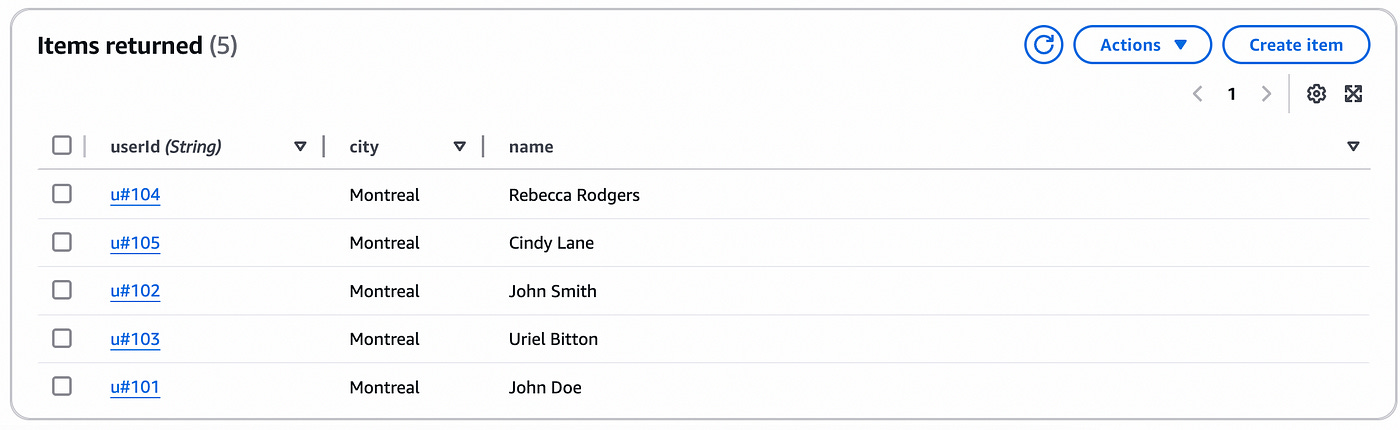Sort by city column arrow

click(460, 147)
